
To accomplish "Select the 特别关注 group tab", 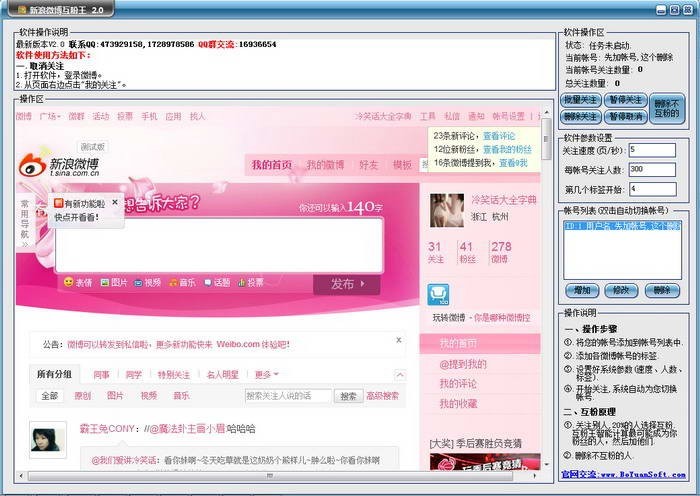I will tap(174, 375).
